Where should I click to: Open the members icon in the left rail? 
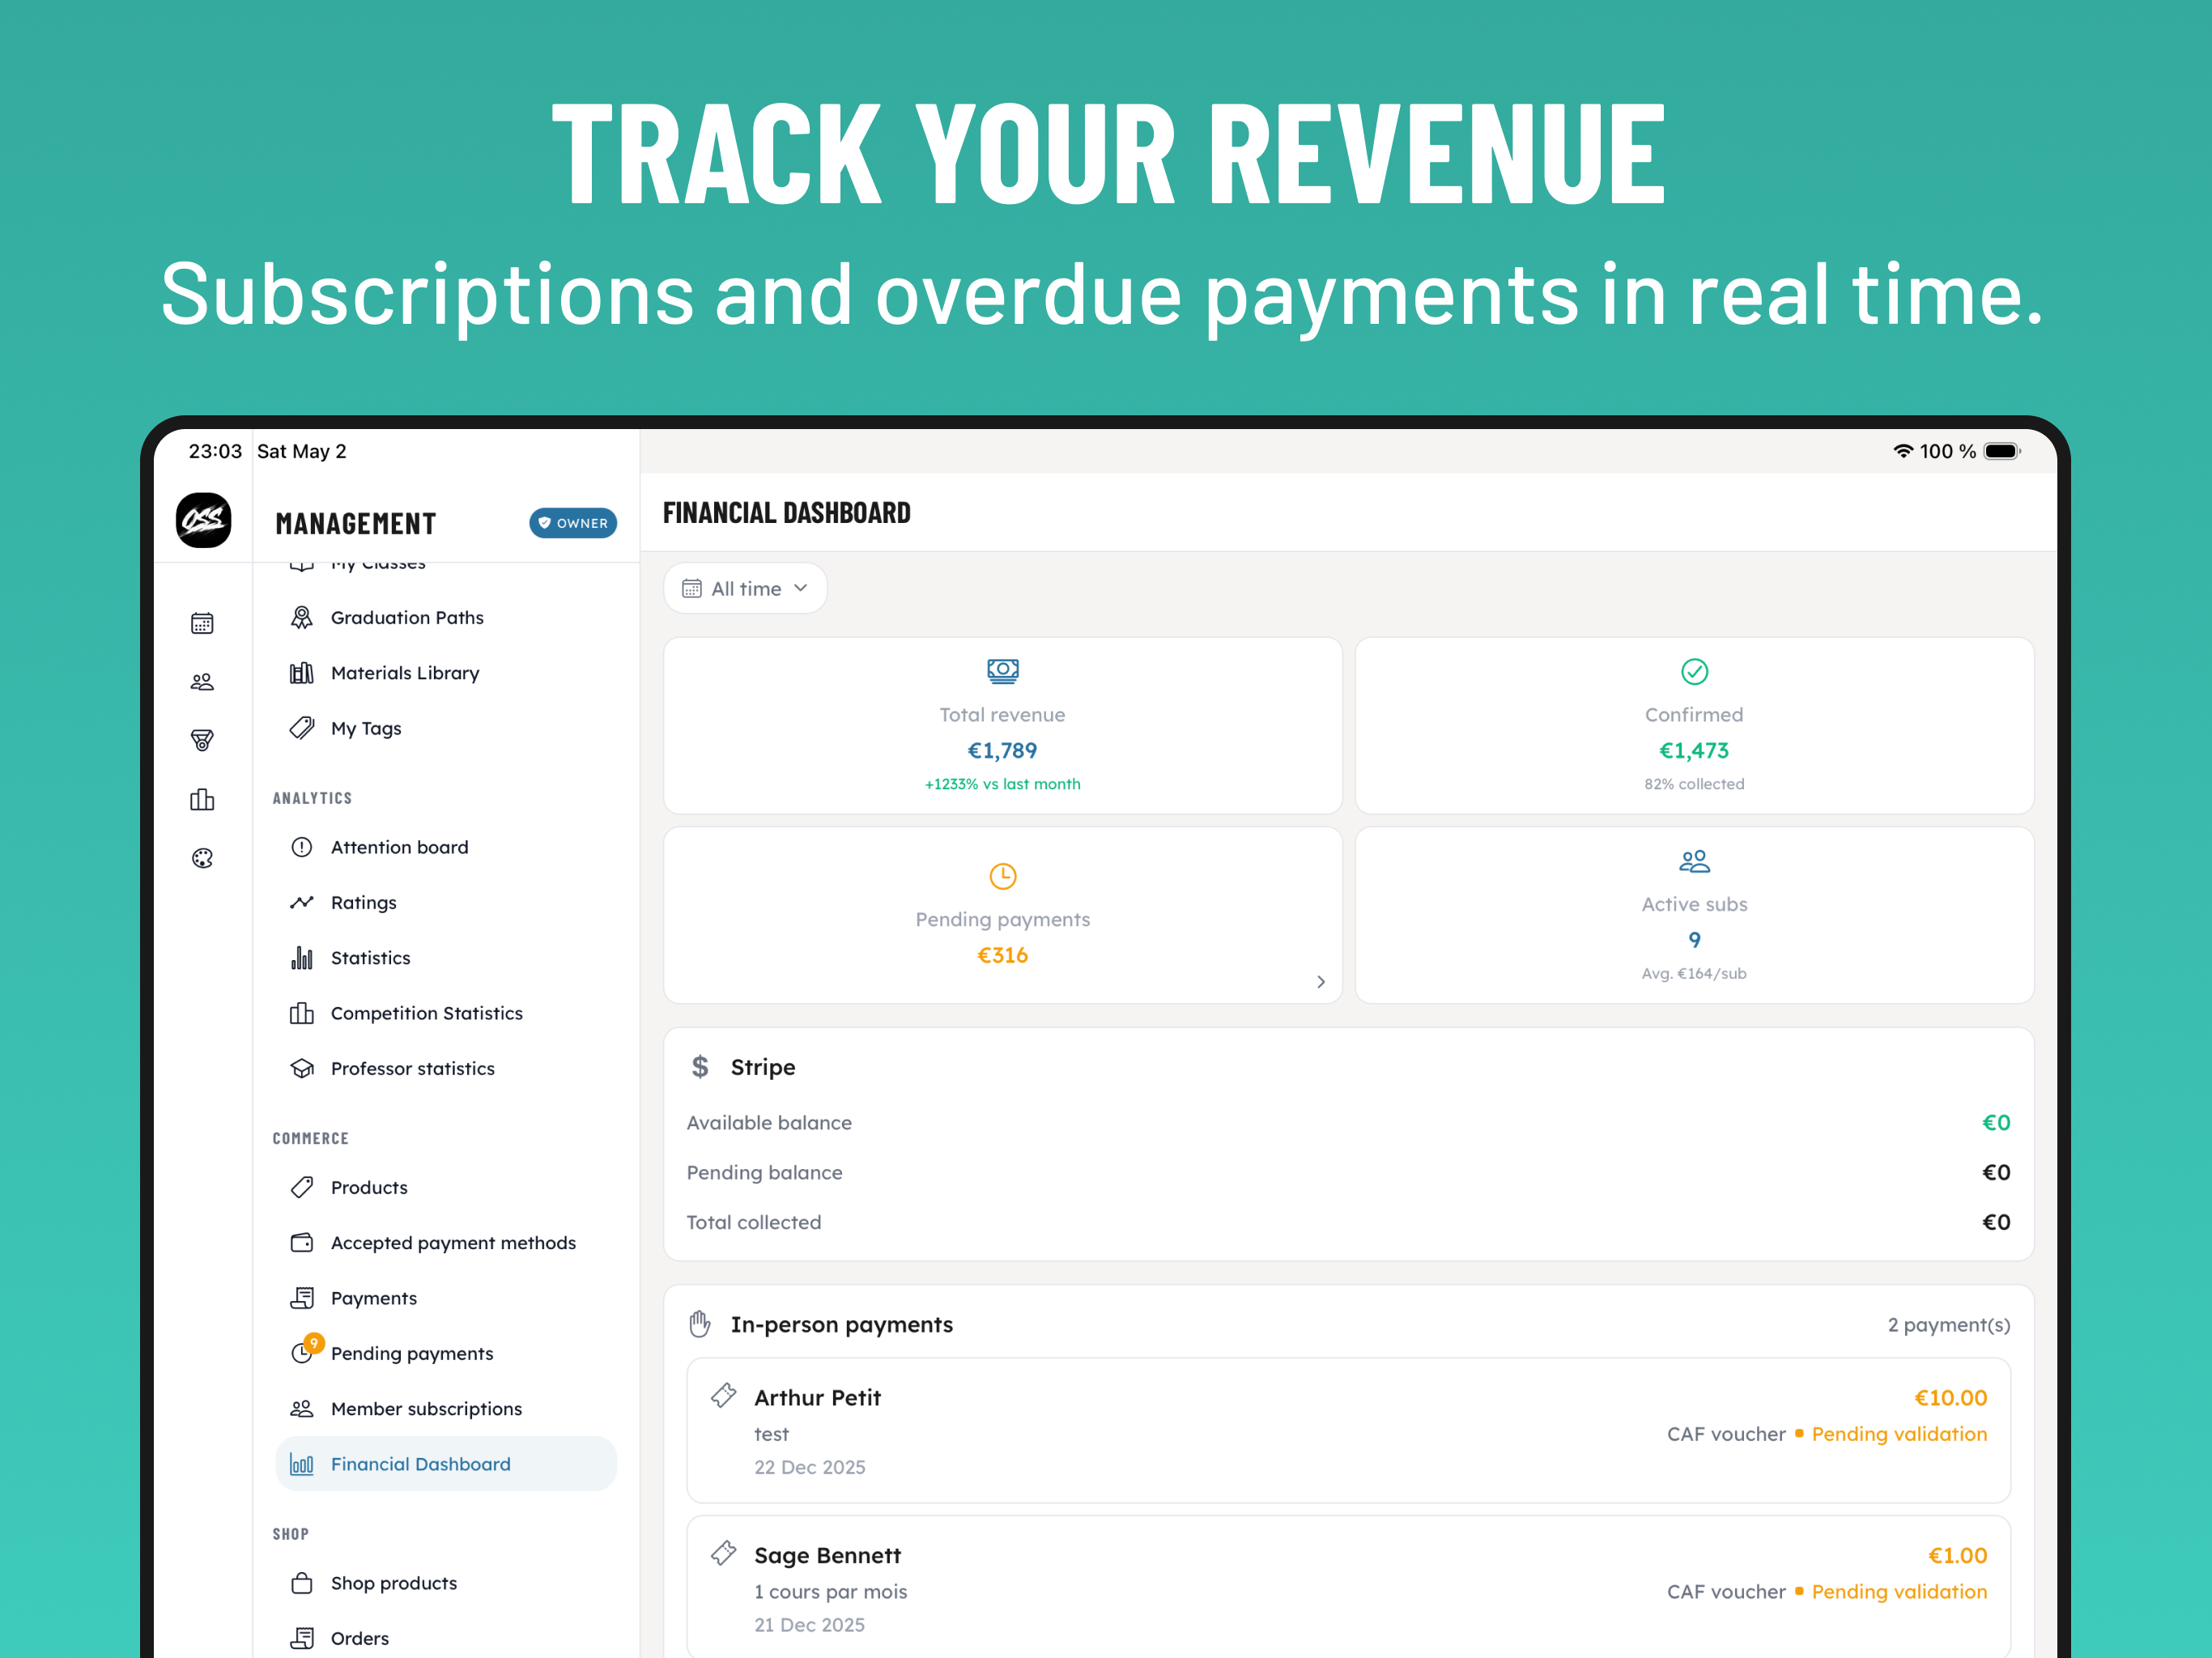(x=202, y=682)
